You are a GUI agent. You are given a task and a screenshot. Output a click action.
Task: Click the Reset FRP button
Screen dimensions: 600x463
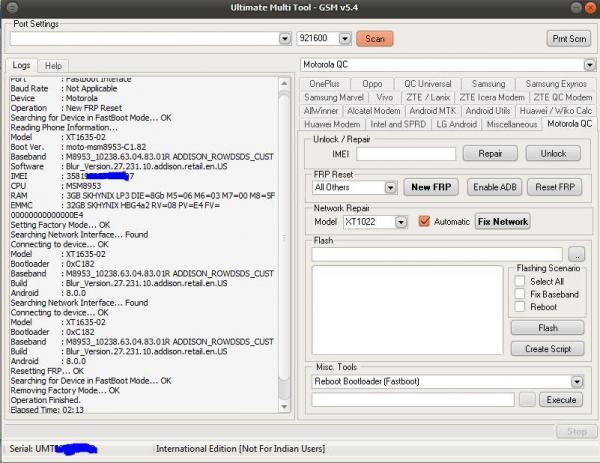555,187
